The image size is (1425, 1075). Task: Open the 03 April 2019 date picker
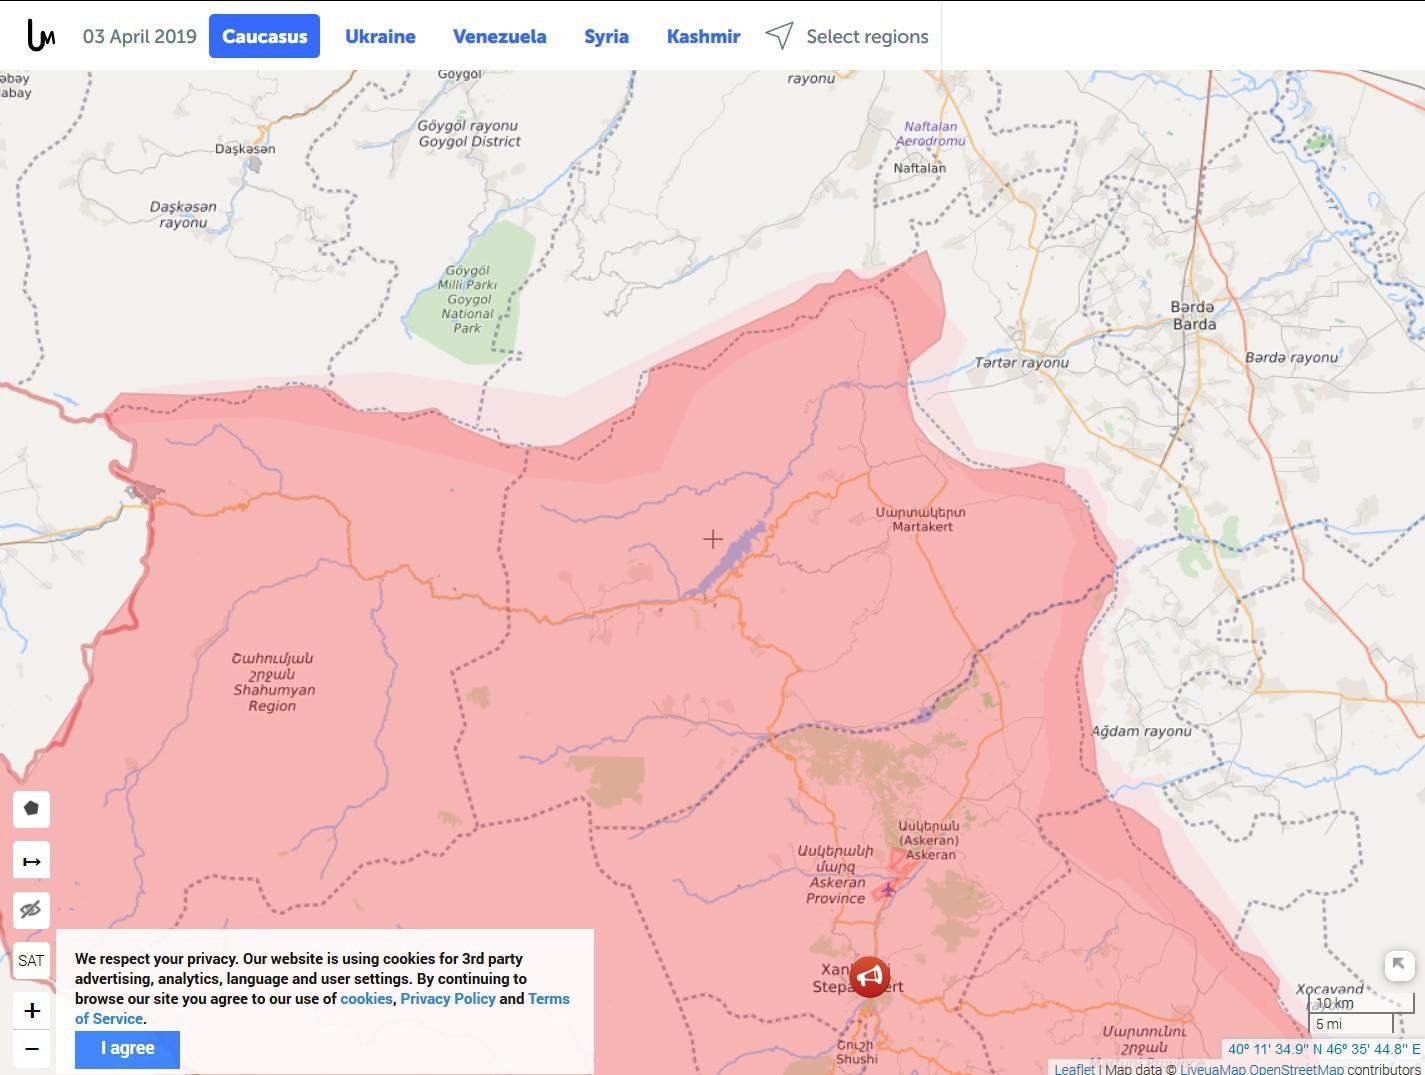(x=139, y=36)
